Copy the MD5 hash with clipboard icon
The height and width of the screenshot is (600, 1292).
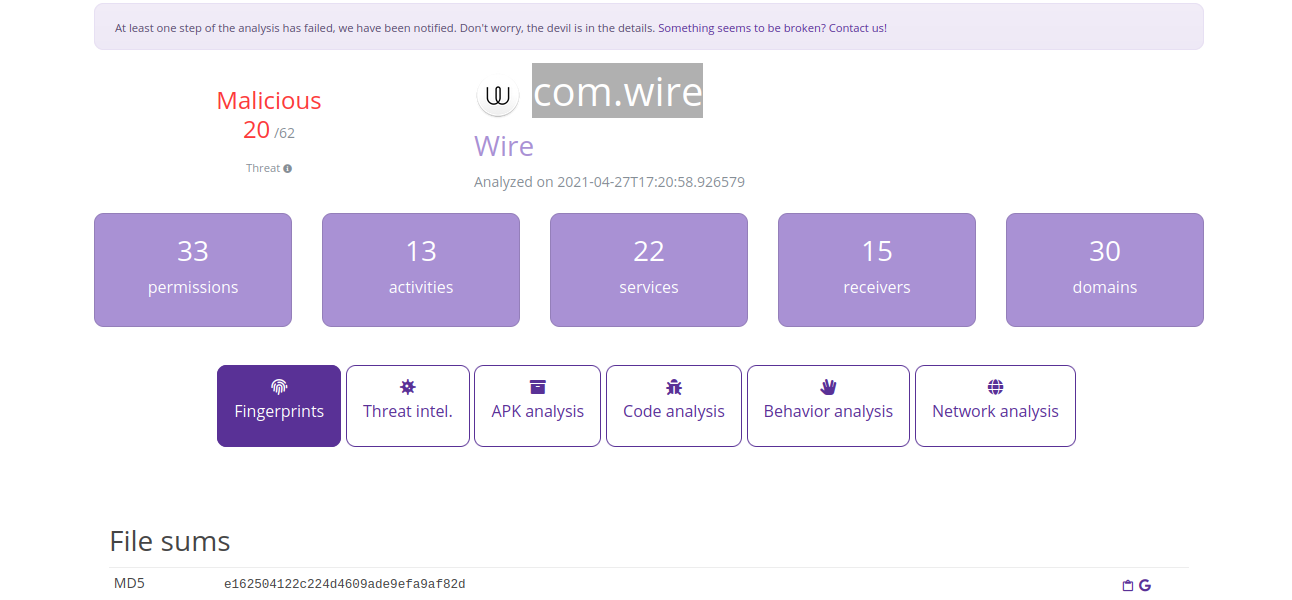[x=1128, y=586]
